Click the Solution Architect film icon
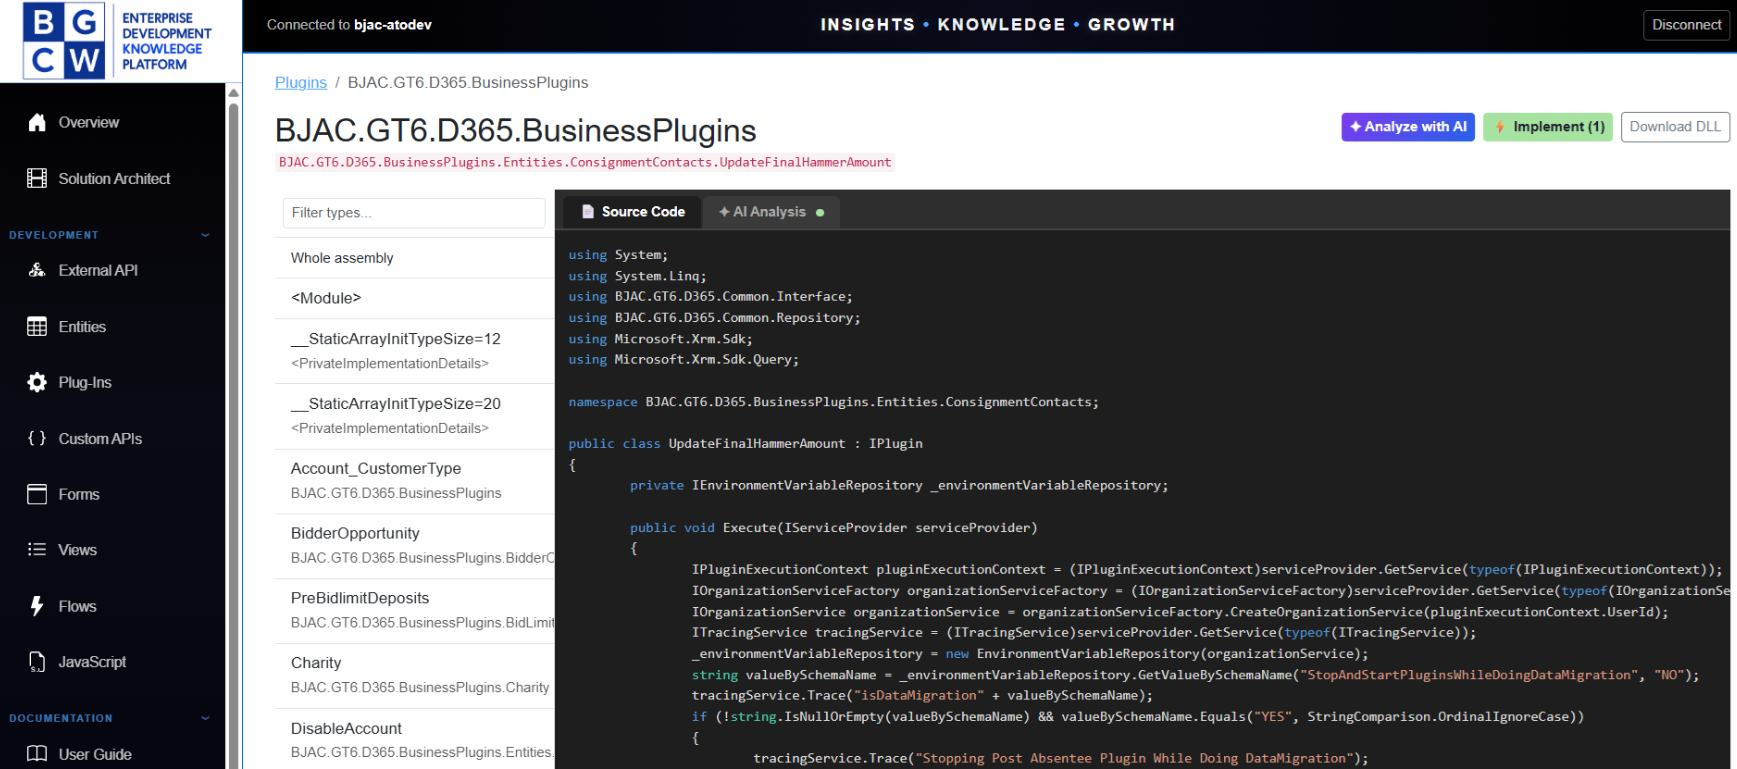The width and height of the screenshot is (1737, 769). point(37,178)
